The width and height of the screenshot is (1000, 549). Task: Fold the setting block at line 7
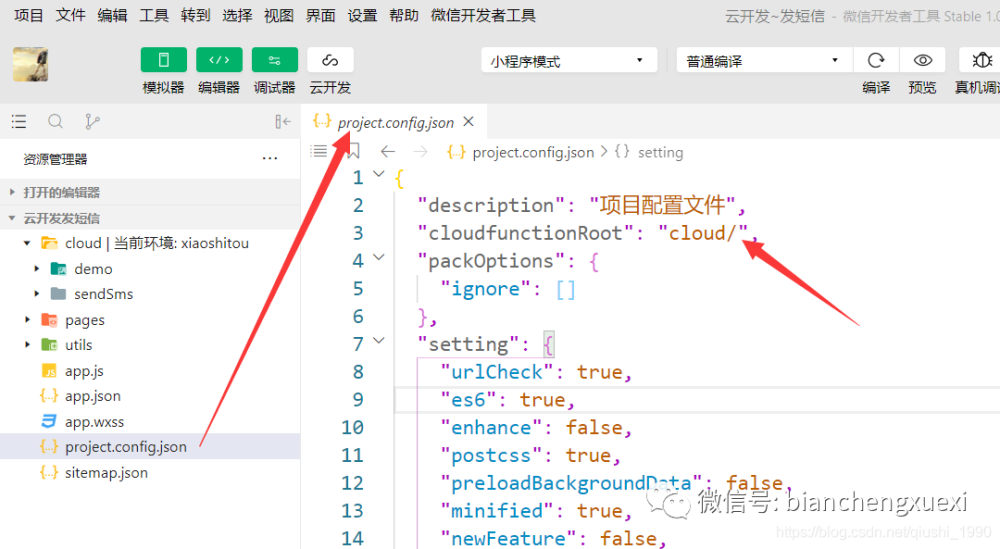(379, 340)
